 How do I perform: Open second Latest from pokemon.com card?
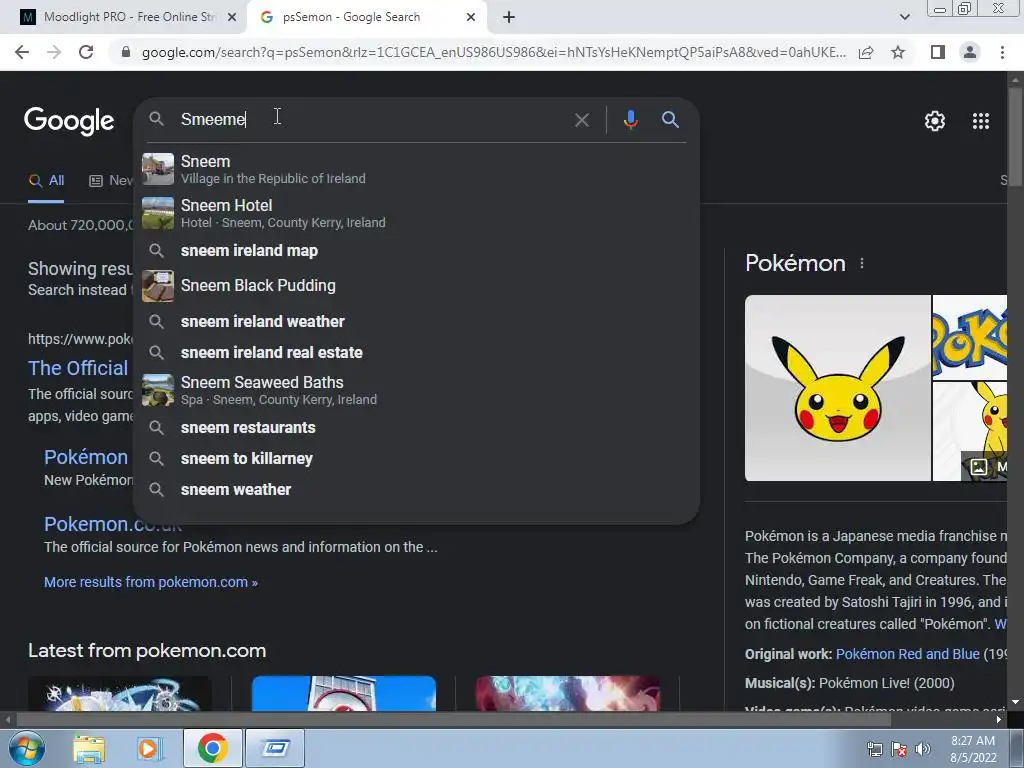point(344,694)
